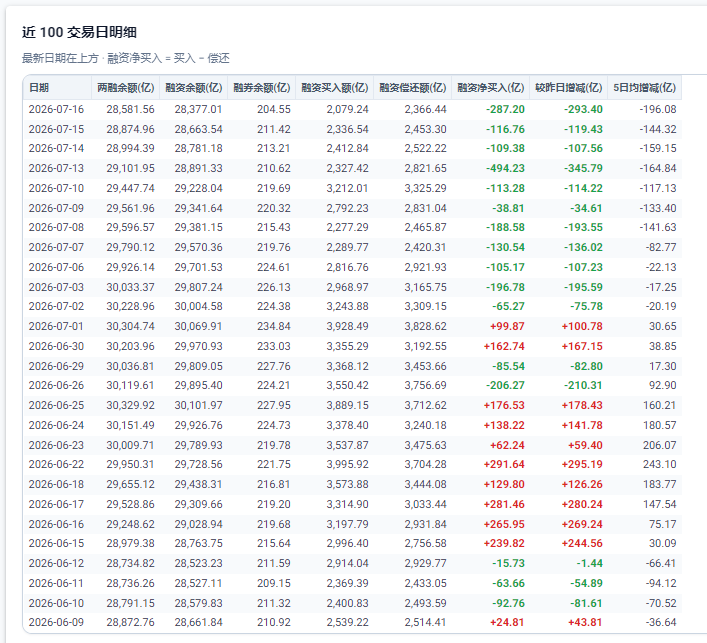
Task: Select the 2026-07-14 date cell
Action: [x=56, y=148]
